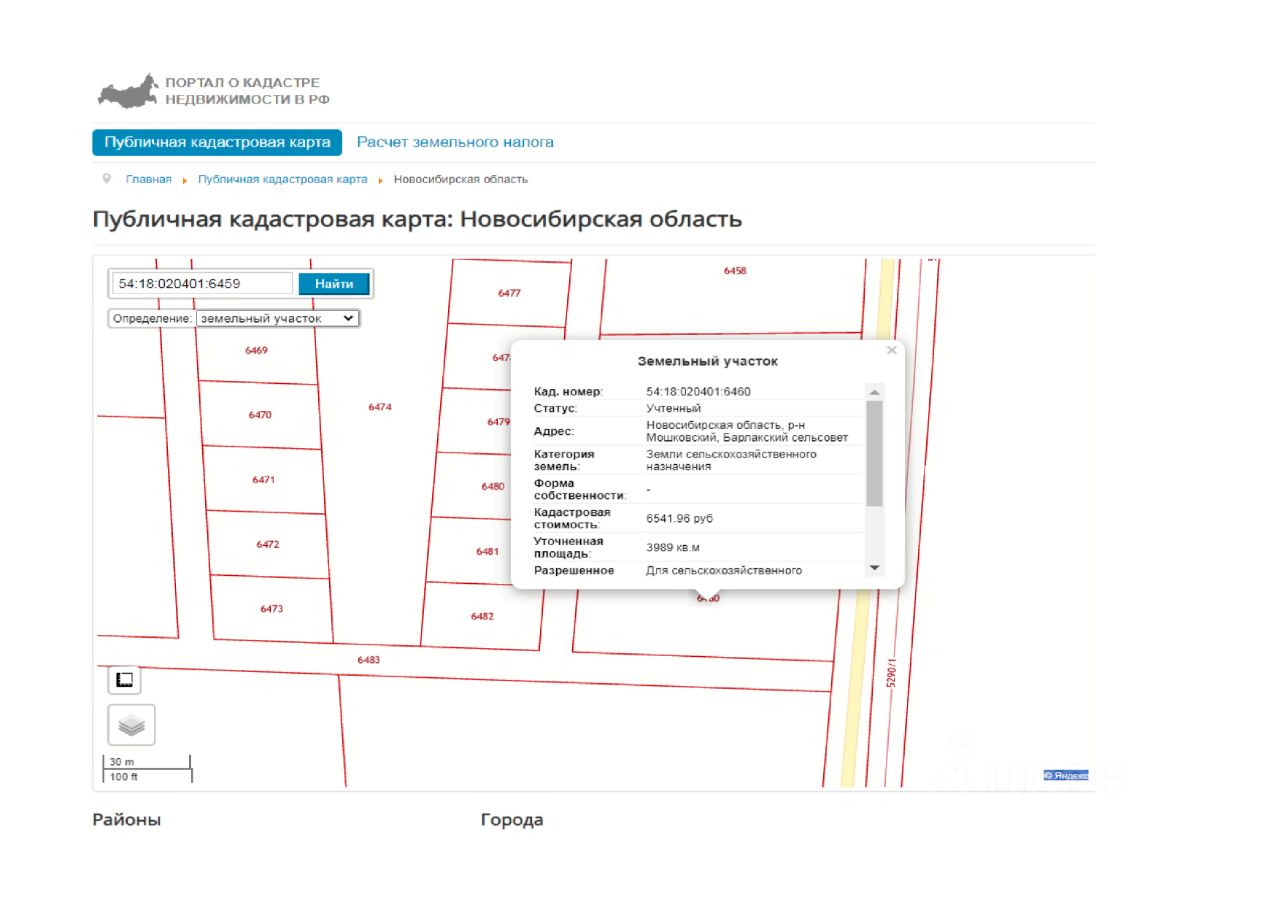1280x905 pixels.
Task: Close the land parcel info popup
Action: coord(892,351)
